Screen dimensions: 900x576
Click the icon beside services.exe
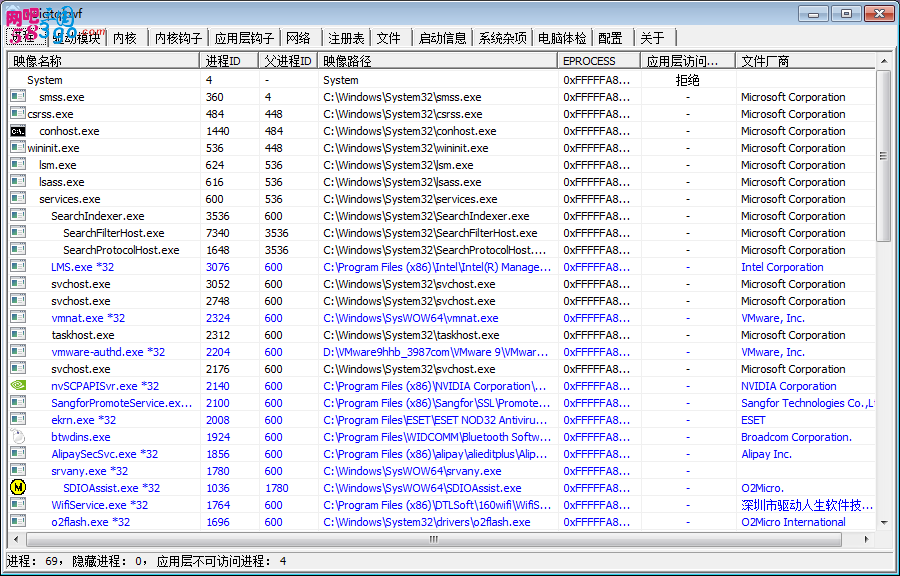tap(18, 199)
